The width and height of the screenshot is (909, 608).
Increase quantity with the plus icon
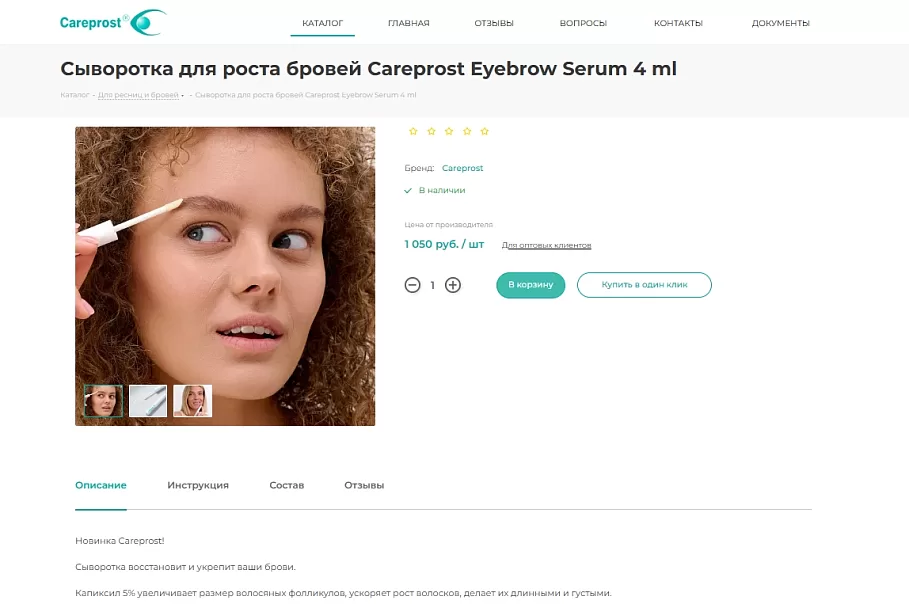coord(453,285)
